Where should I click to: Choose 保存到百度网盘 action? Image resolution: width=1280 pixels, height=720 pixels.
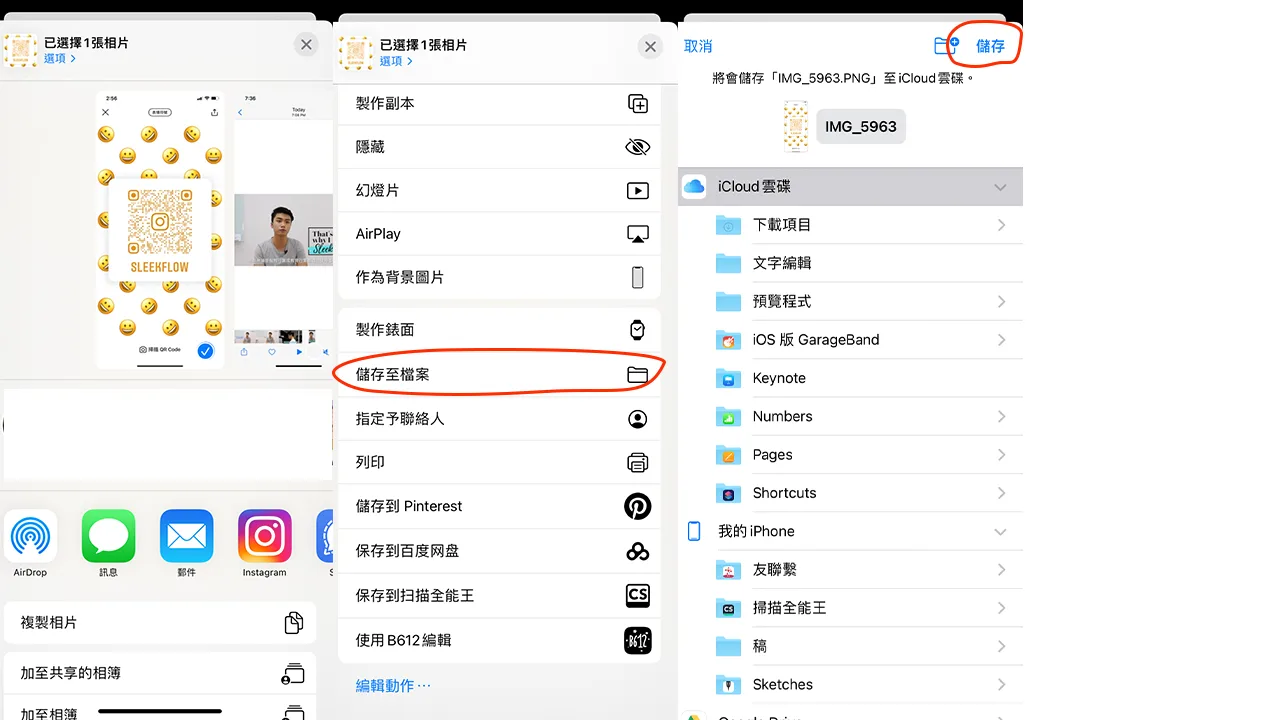(499, 551)
